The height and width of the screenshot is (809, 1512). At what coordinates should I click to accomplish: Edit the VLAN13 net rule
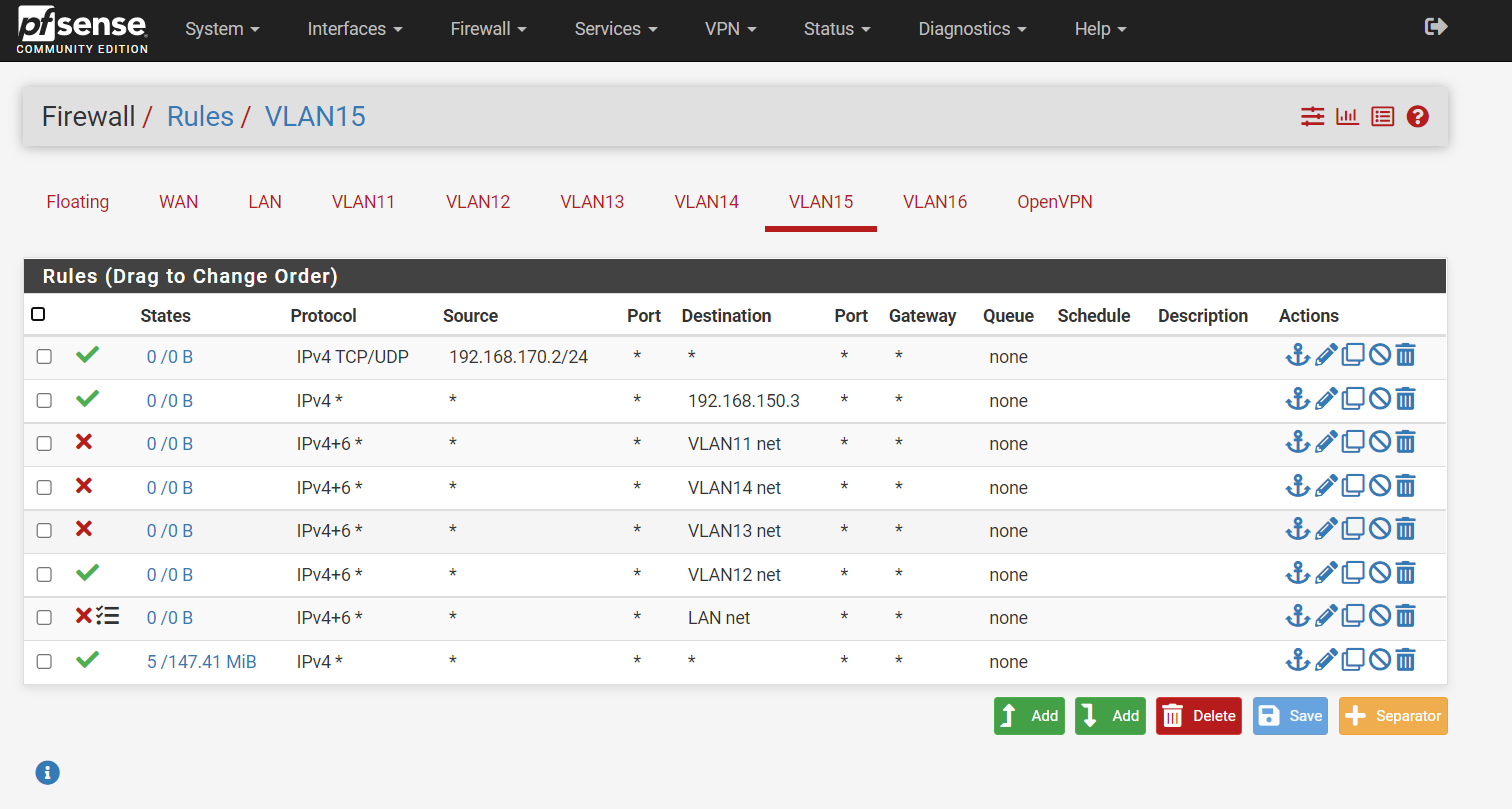click(x=1326, y=529)
